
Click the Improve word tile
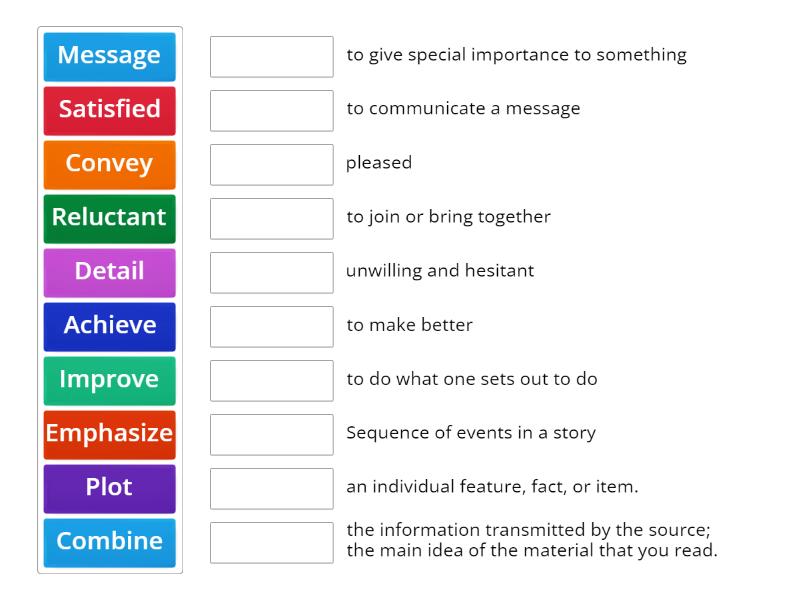109,380
